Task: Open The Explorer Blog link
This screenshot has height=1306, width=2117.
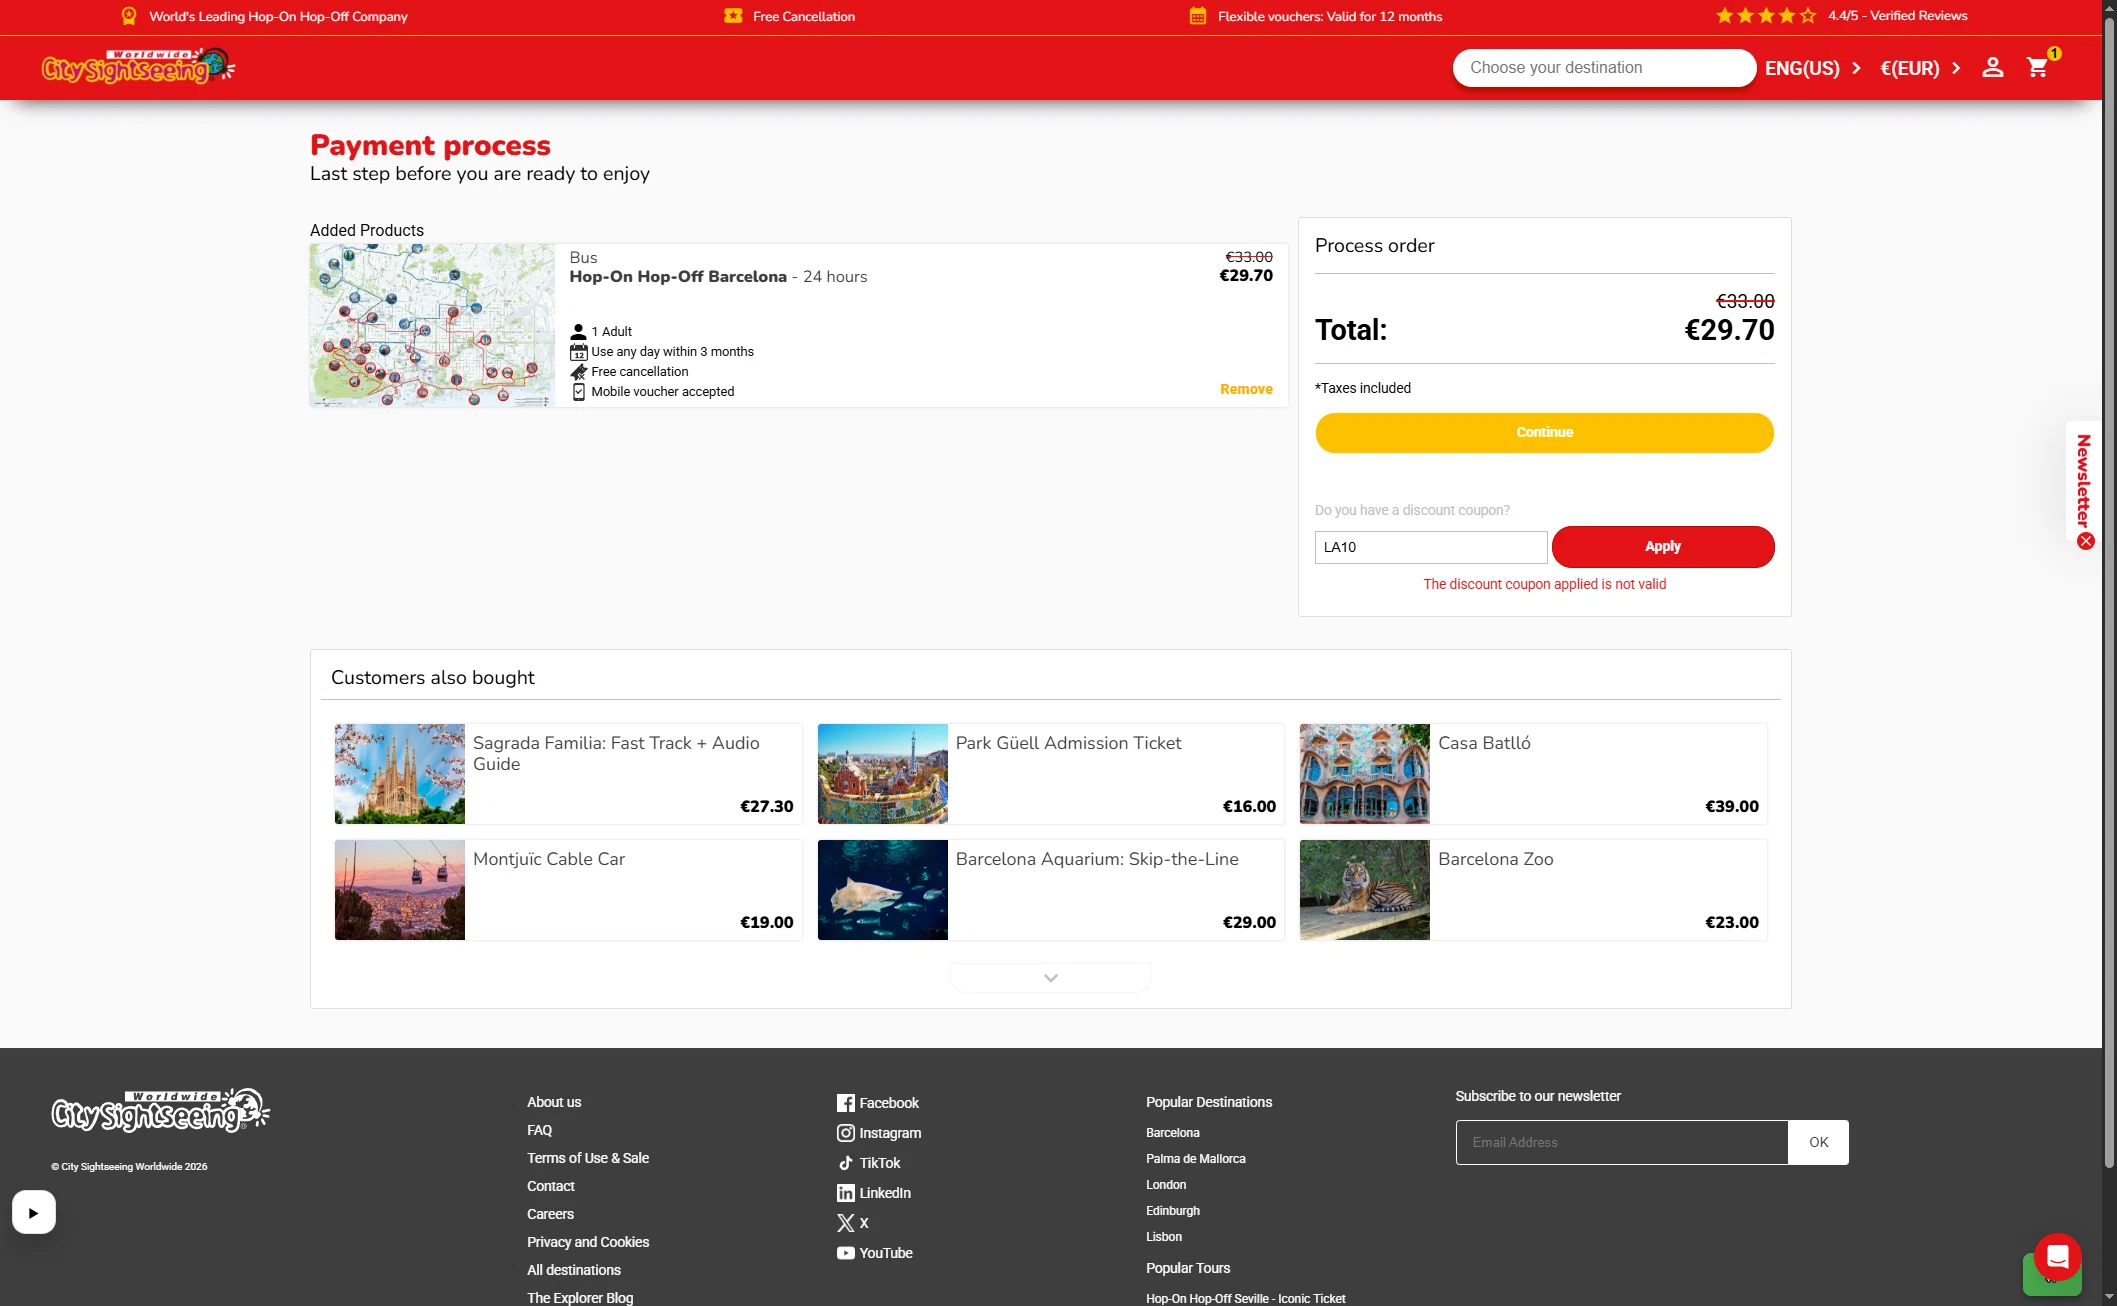Action: [580, 1298]
